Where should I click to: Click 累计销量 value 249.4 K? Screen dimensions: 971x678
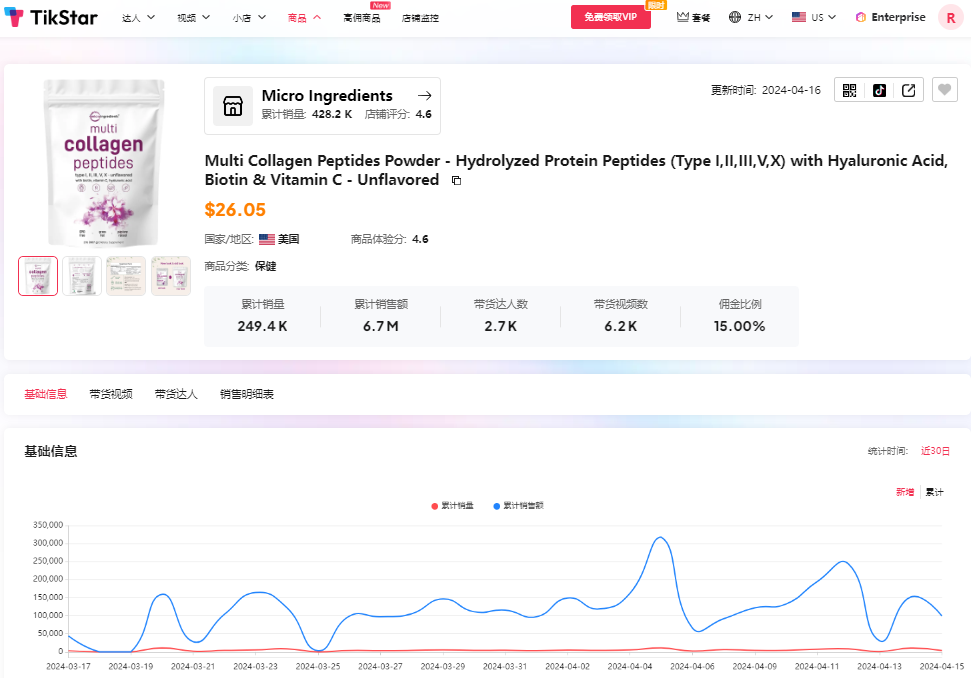(x=262, y=326)
